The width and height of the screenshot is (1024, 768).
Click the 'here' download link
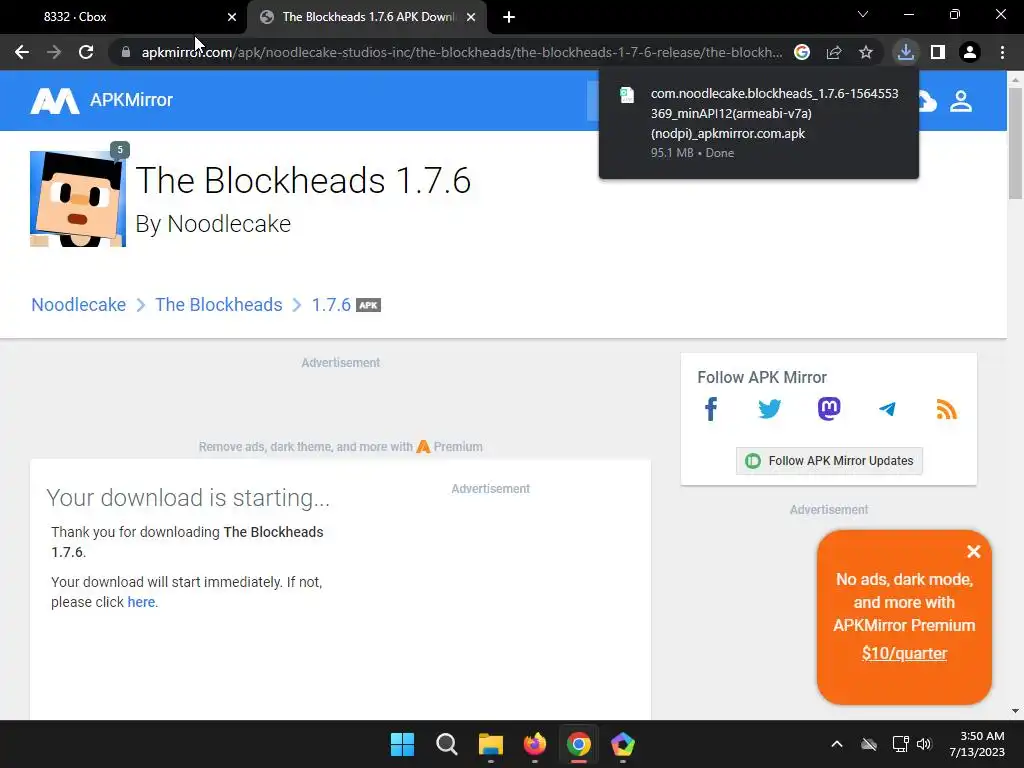[x=141, y=602]
